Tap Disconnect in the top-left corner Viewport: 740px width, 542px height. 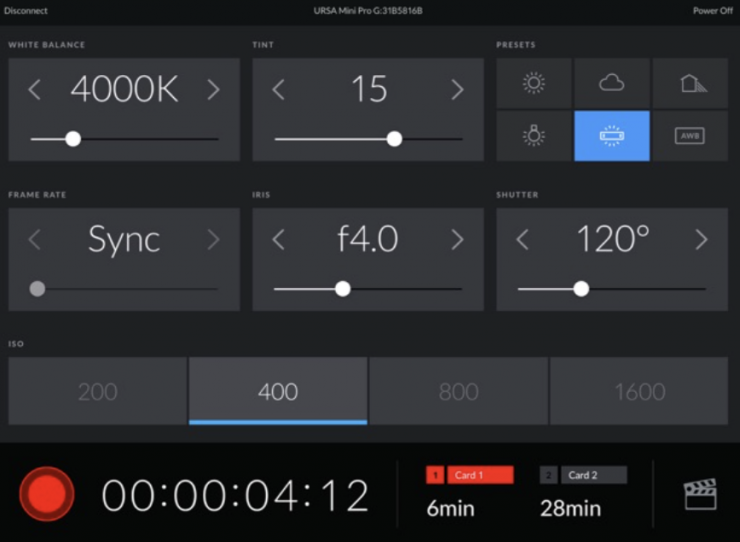(26, 11)
